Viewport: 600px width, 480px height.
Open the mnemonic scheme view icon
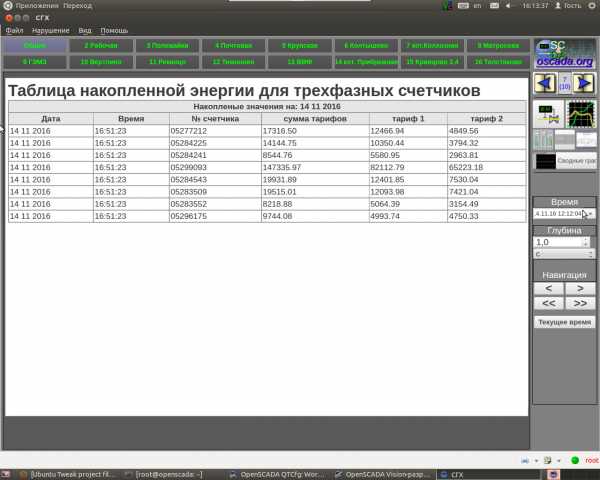coord(548,113)
